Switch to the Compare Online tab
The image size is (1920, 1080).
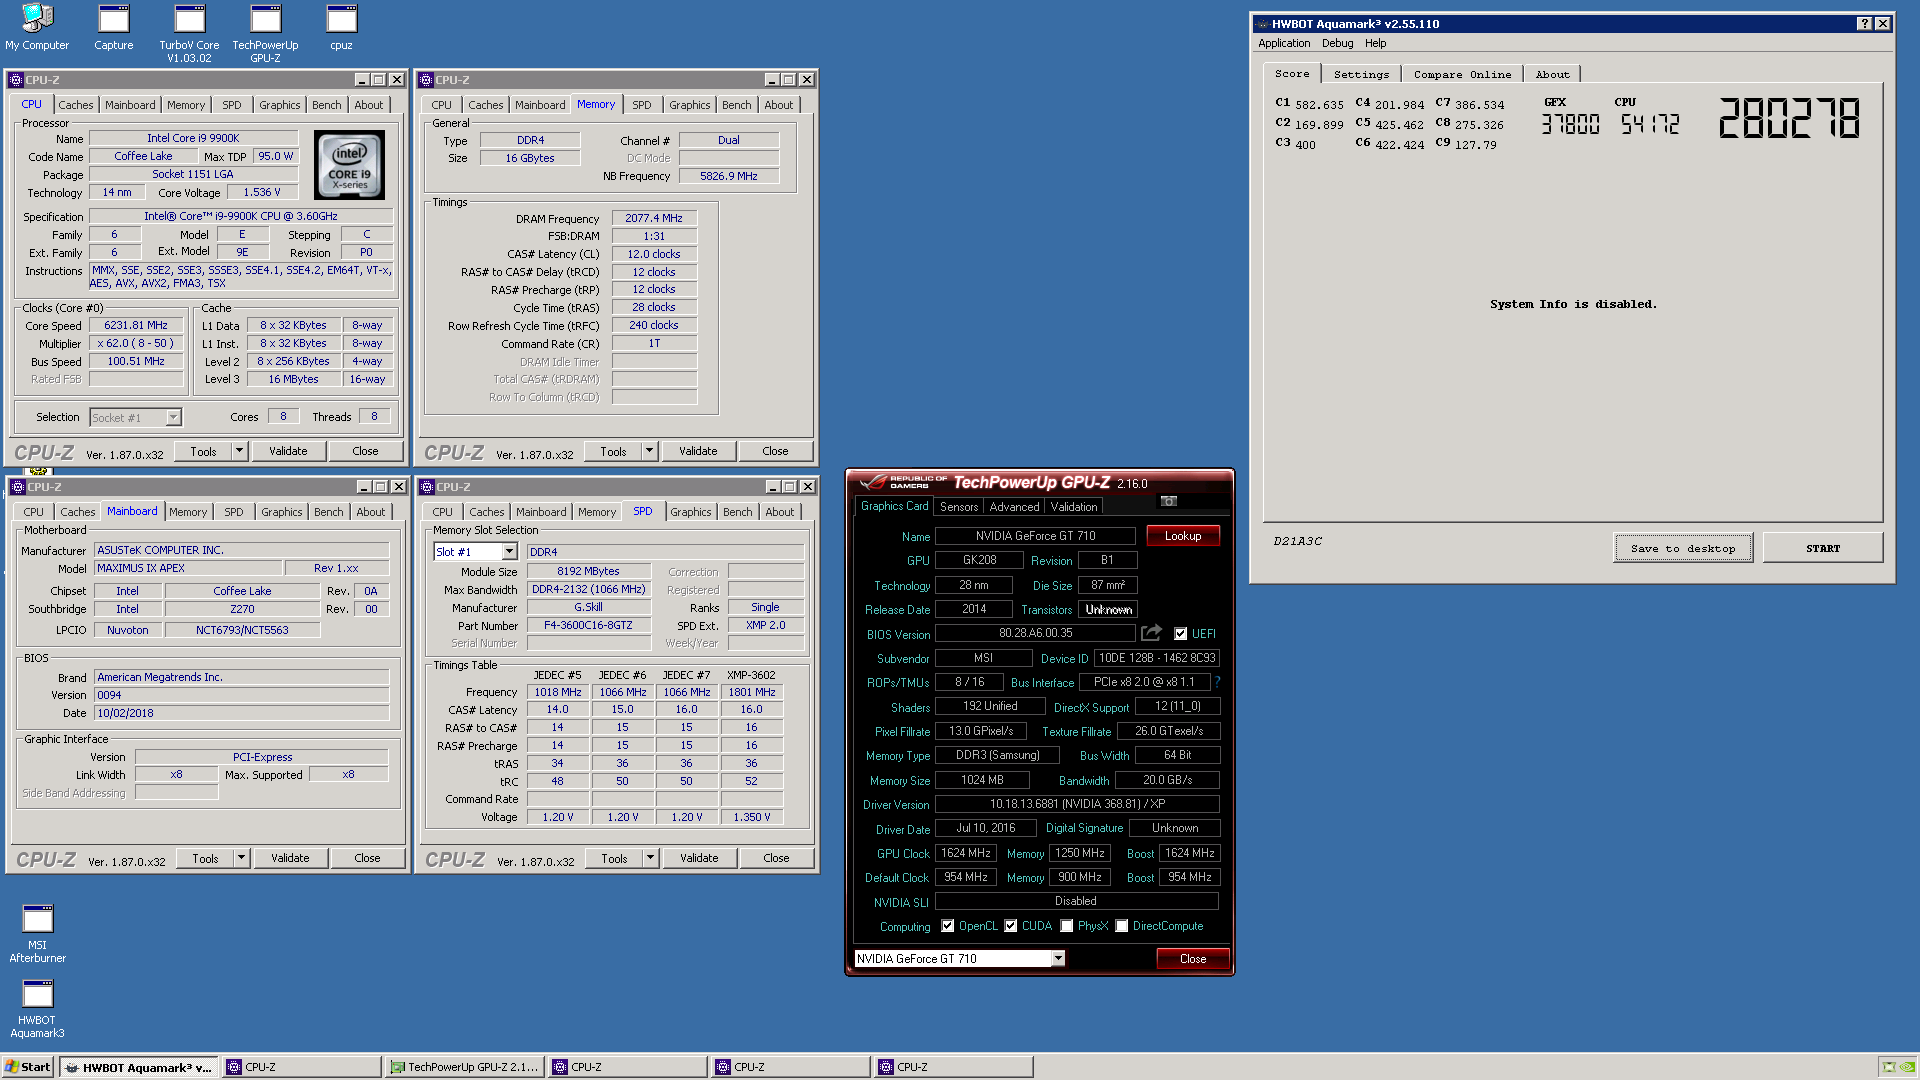pyautogui.click(x=1462, y=75)
